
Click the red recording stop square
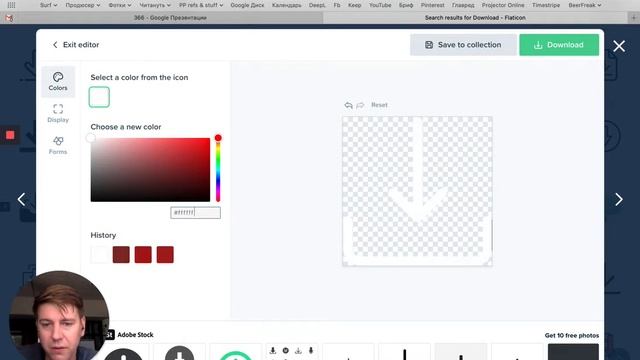[10, 135]
